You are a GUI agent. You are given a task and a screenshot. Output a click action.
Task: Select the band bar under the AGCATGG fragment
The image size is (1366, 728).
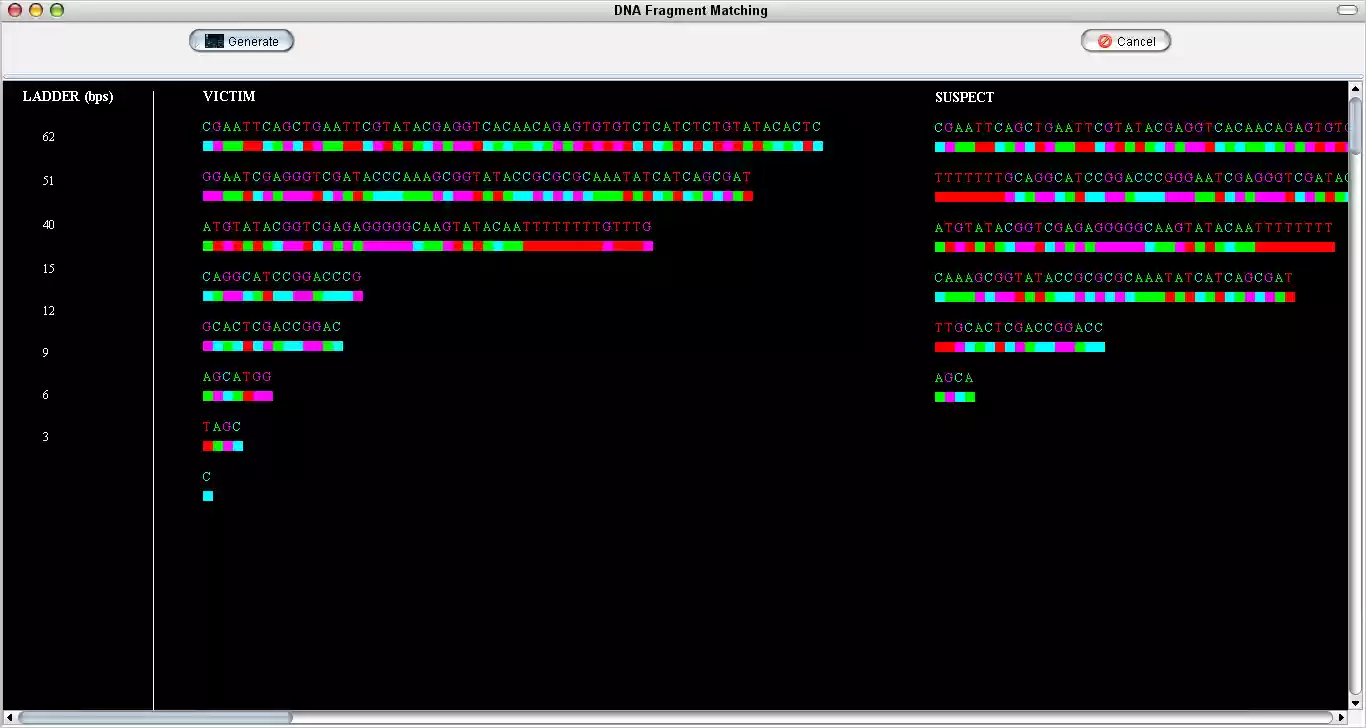click(x=237, y=396)
